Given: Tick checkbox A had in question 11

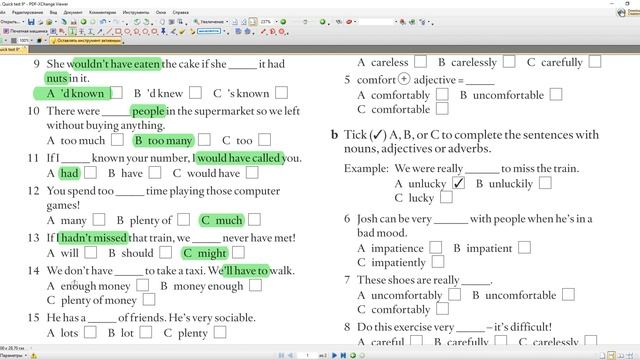Looking at the screenshot, I should 90,172.
